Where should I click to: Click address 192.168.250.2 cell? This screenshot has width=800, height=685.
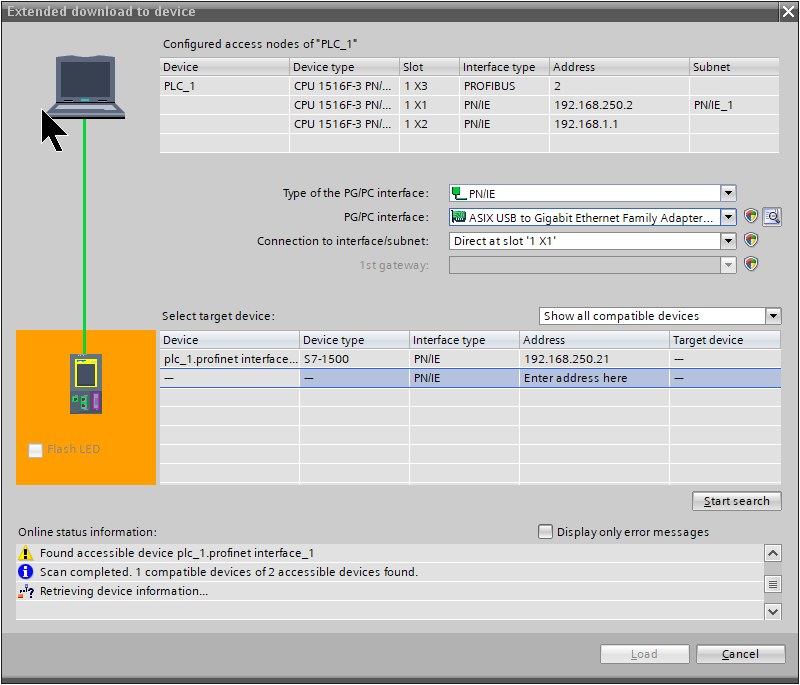pos(619,105)
